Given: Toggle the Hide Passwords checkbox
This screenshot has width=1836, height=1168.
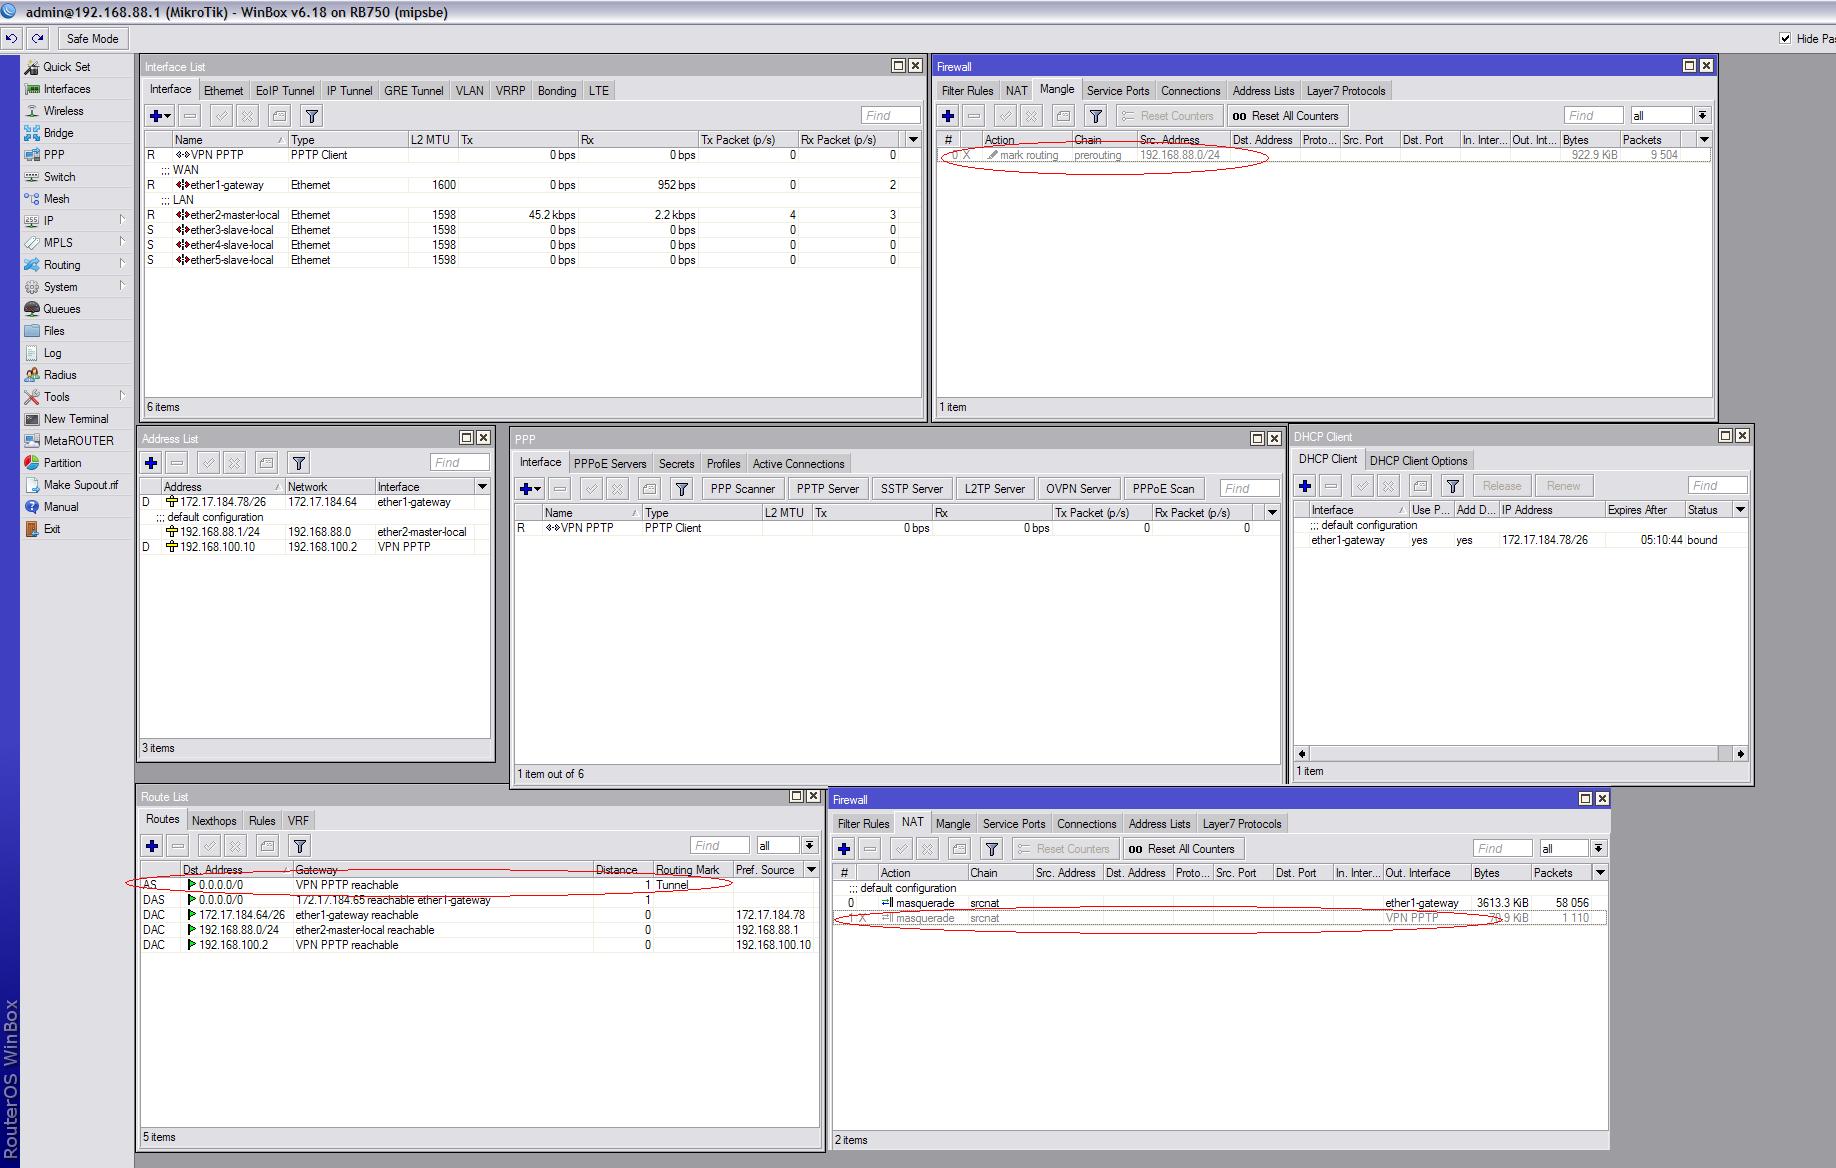Looking at the screenshot, I should pos(1785,39).
